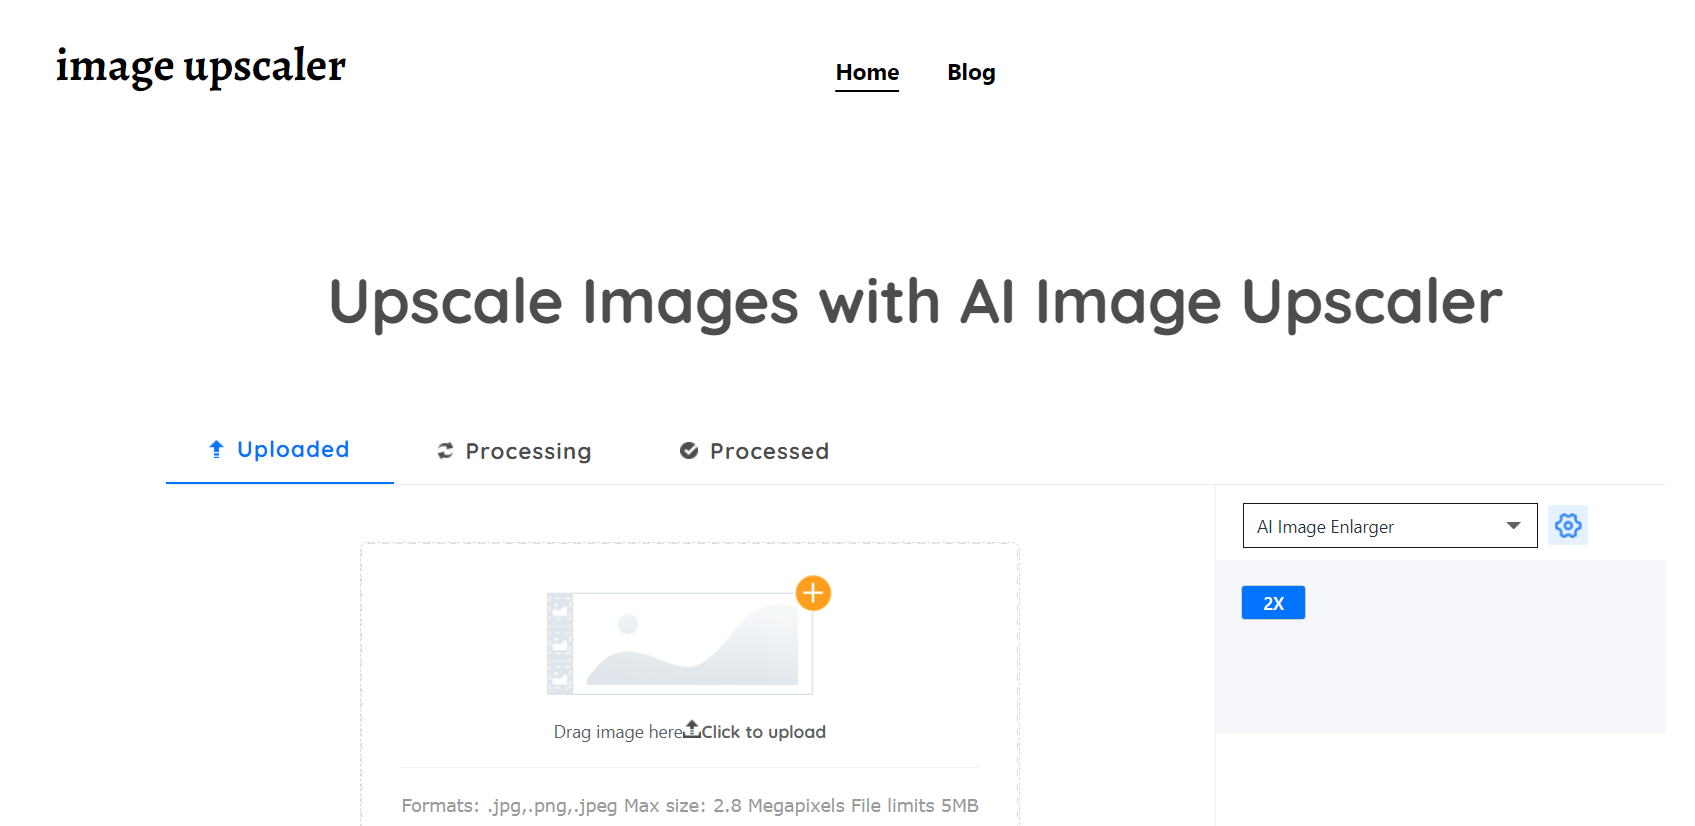This screenshot has width=1695, height=826.
Task: Click the refresh icon beside Processing
Action: [446, 450]
